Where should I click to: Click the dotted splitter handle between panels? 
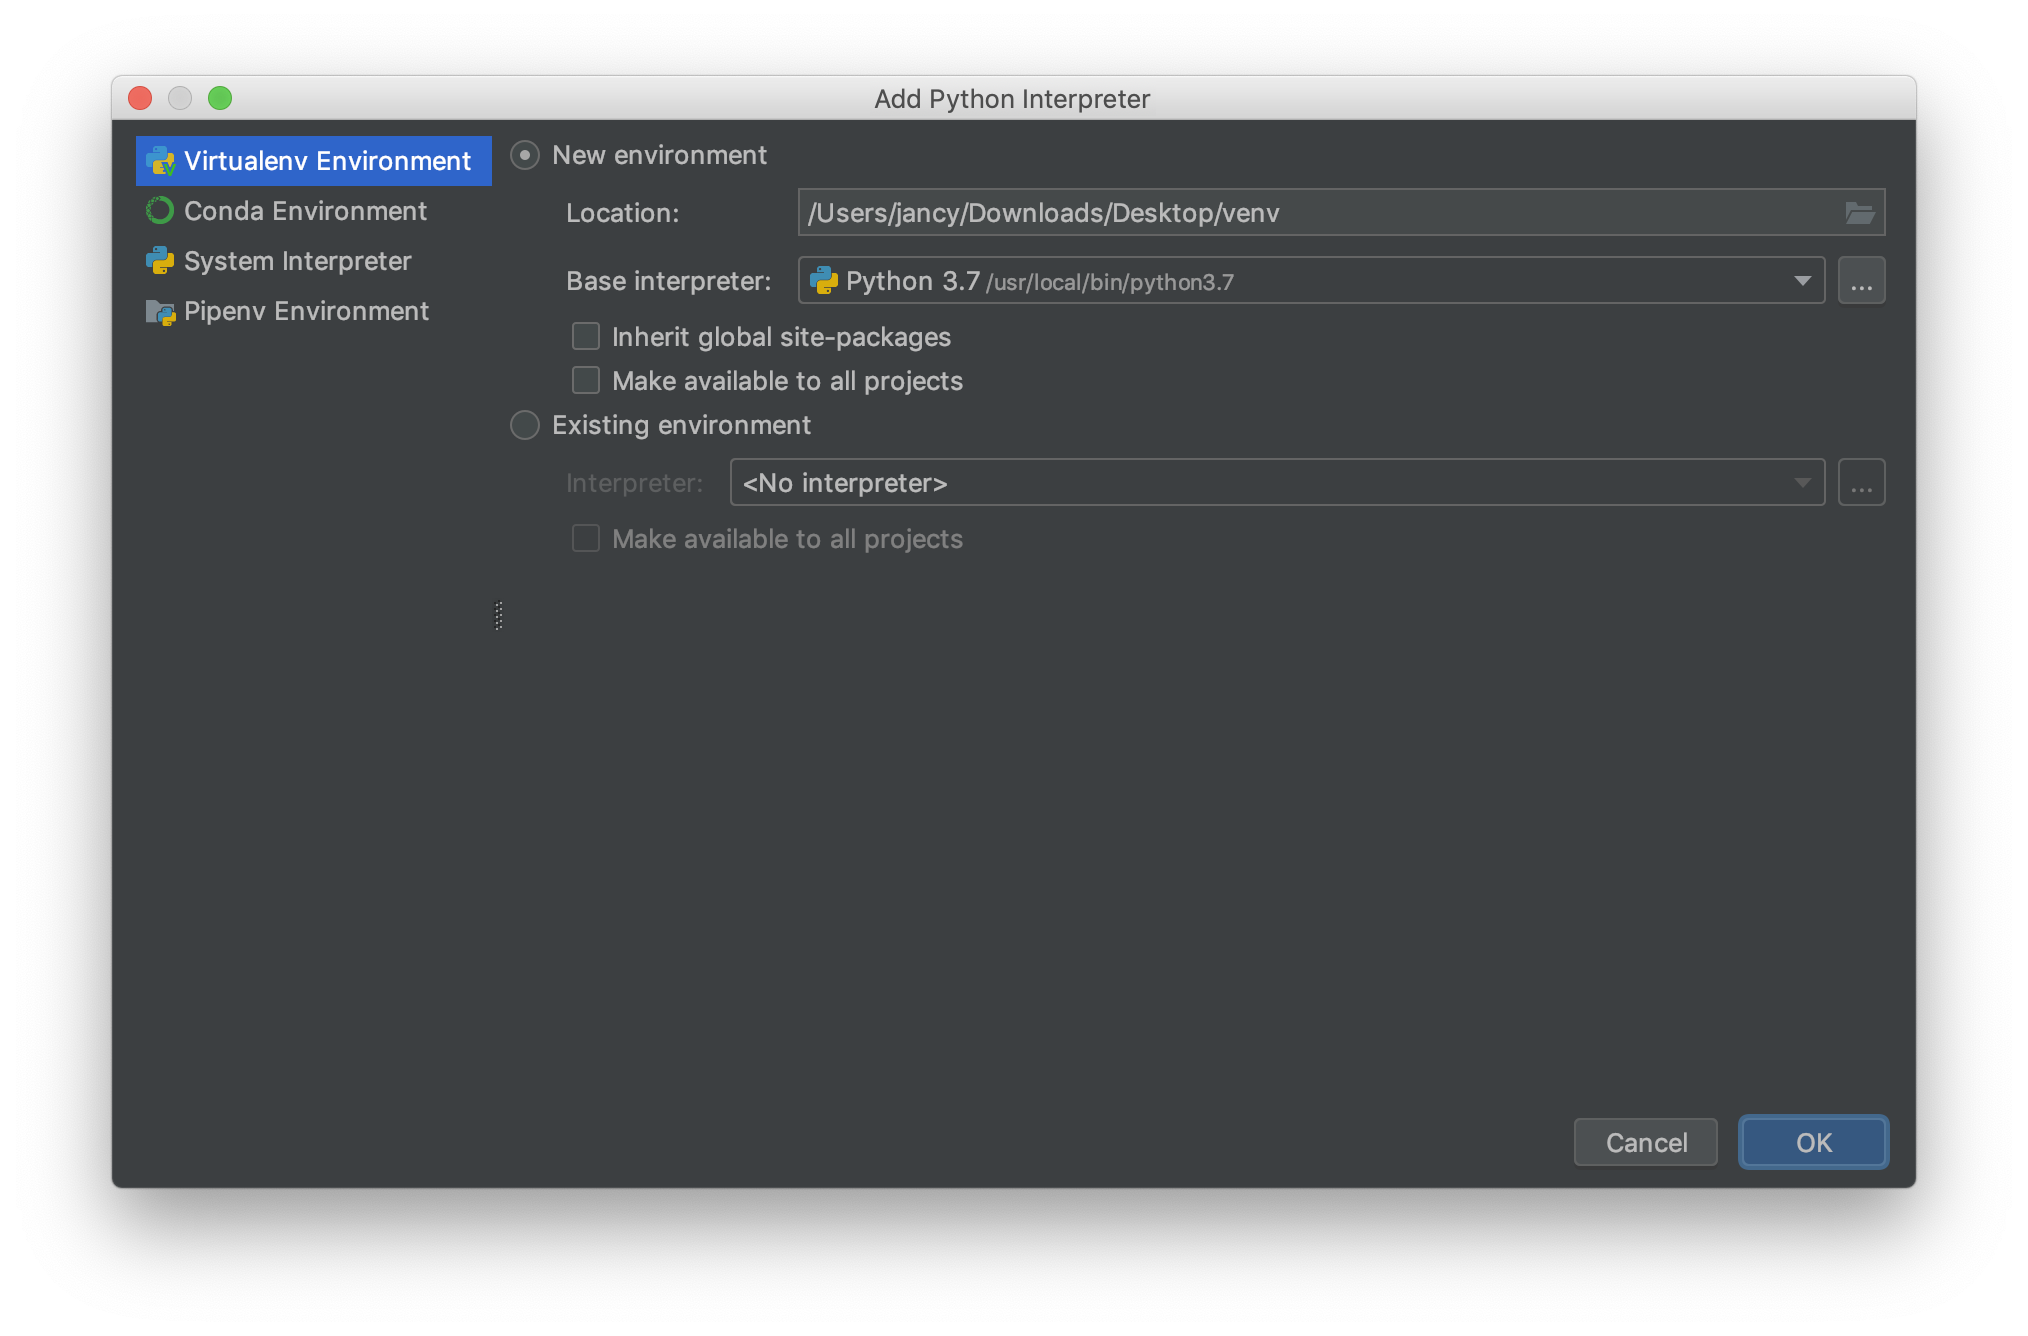click(499, 615)
